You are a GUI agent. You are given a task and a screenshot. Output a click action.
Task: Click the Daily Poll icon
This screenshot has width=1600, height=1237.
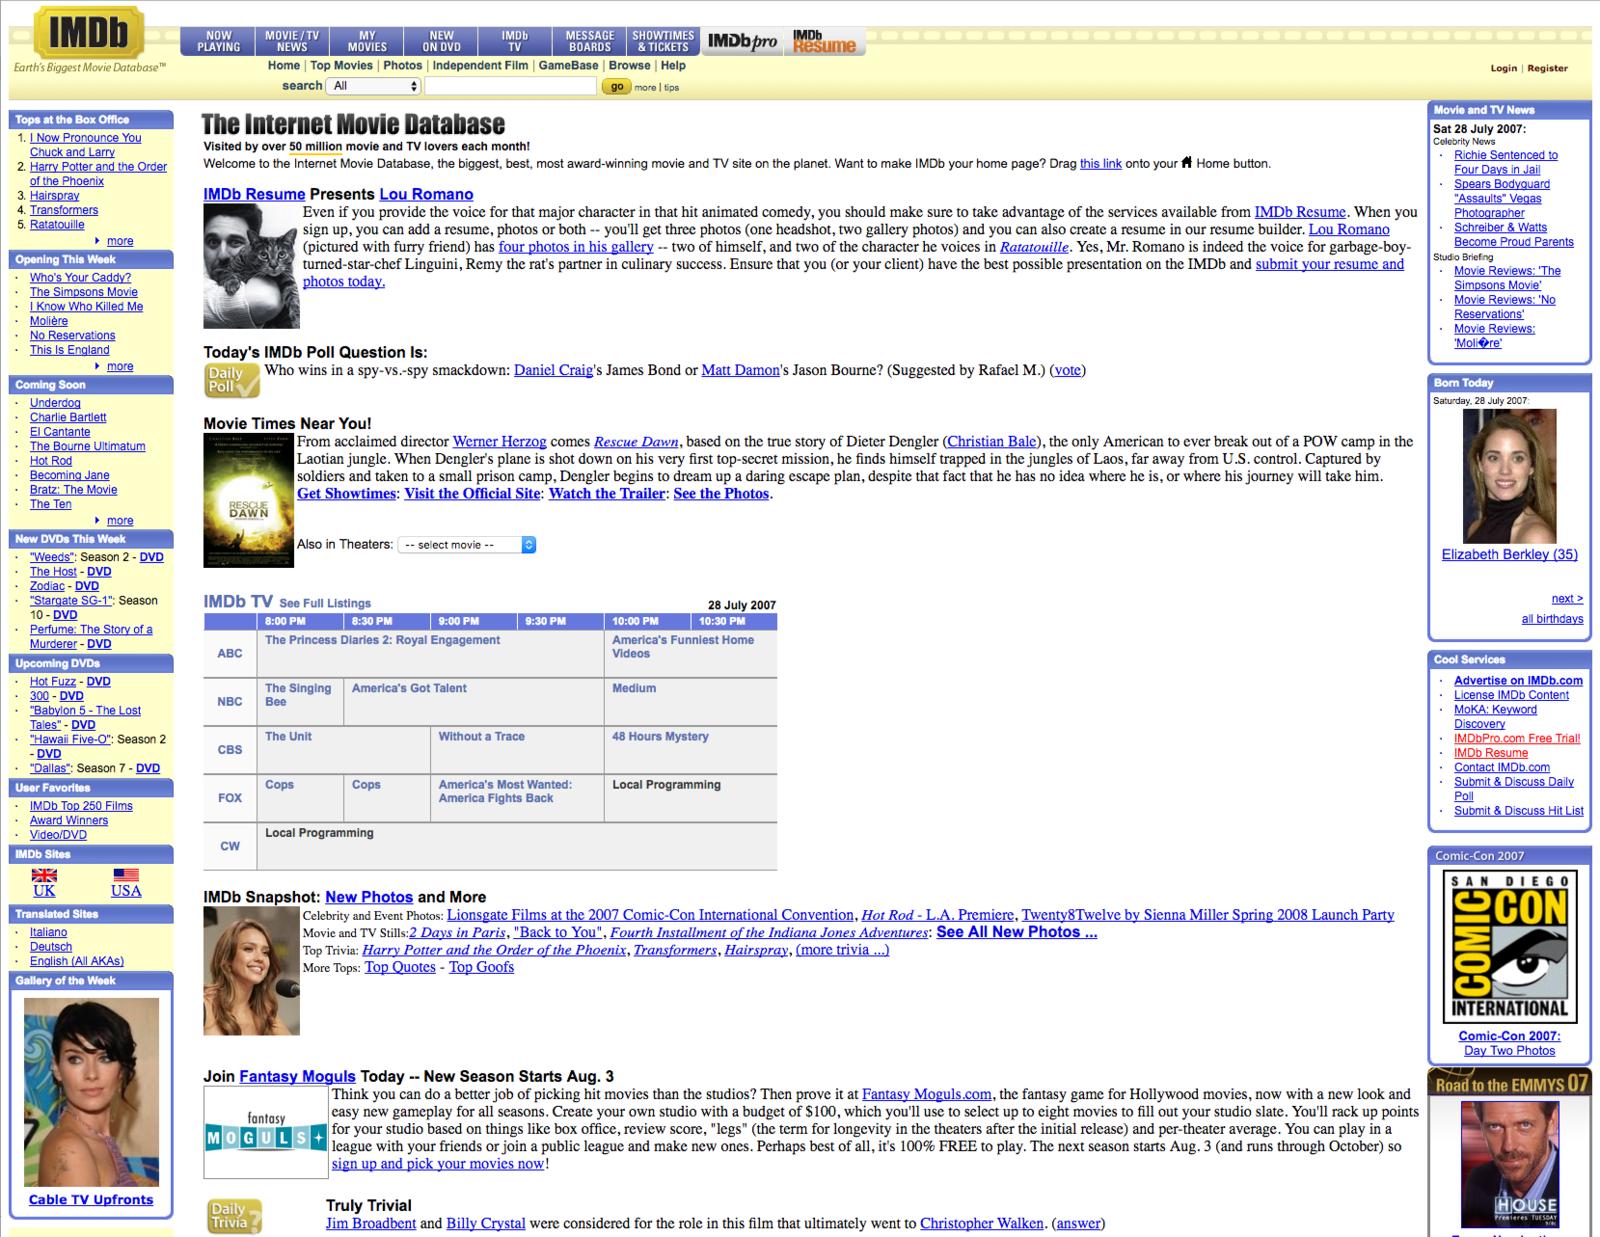232,380
